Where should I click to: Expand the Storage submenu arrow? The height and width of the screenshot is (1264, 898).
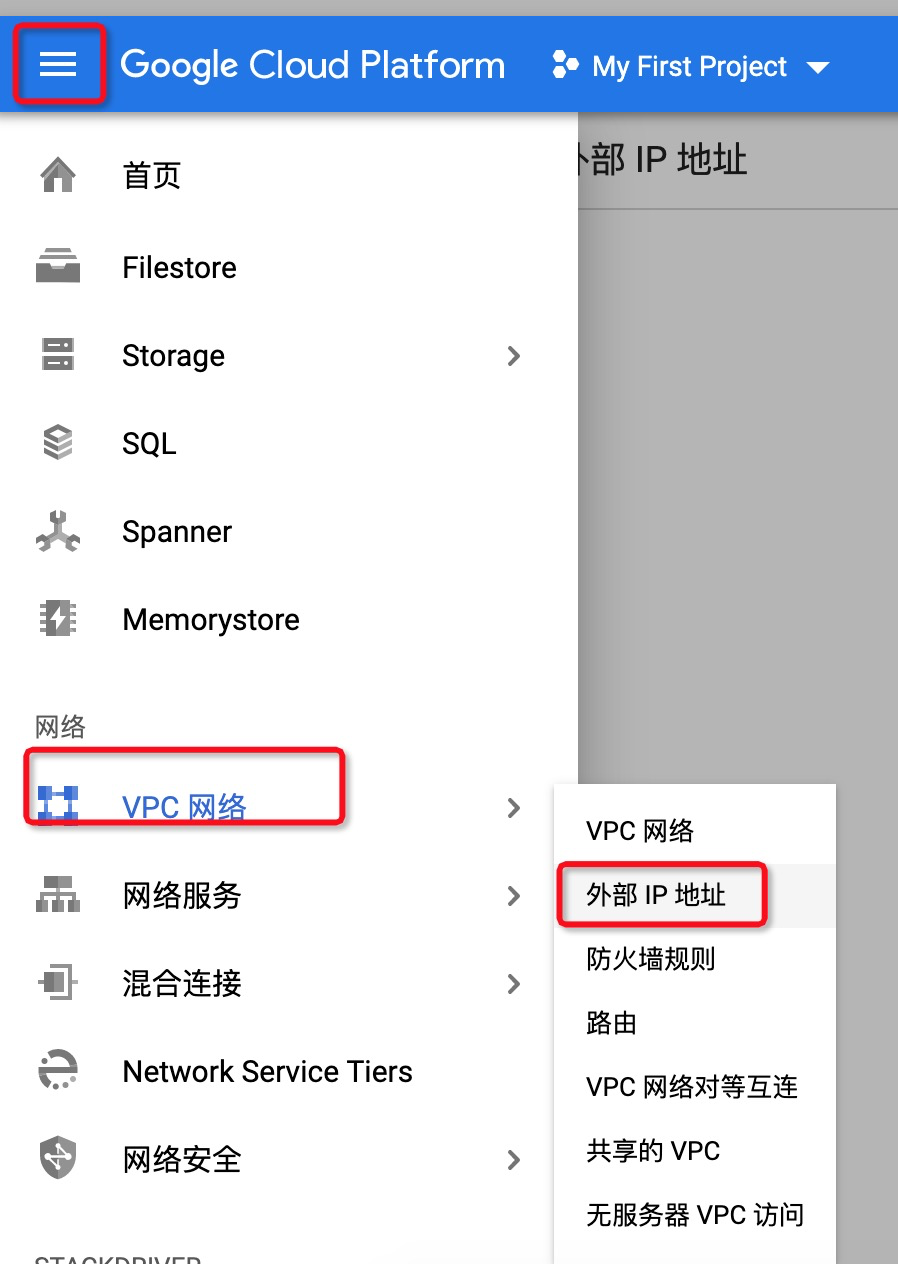(x=514, y=355)
